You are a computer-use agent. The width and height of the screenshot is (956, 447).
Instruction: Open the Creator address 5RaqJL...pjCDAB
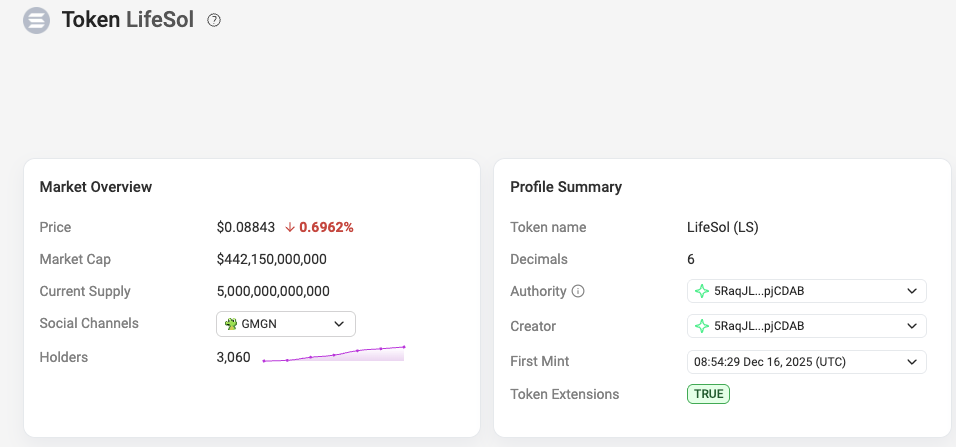click(x=759, y=326)
